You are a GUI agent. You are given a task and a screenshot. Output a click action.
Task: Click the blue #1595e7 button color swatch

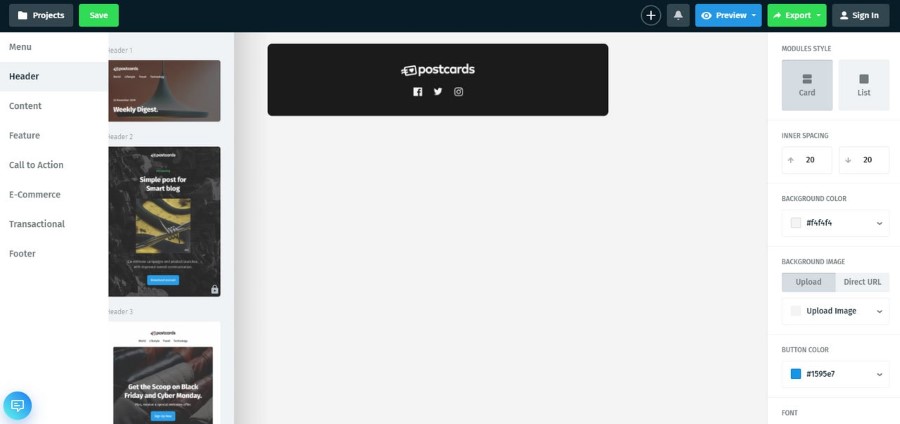pos(796,374)
